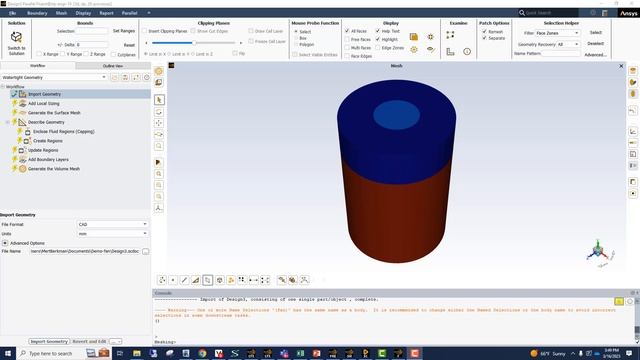Click the eye-slash hide icon in Display group

[431, 49]
